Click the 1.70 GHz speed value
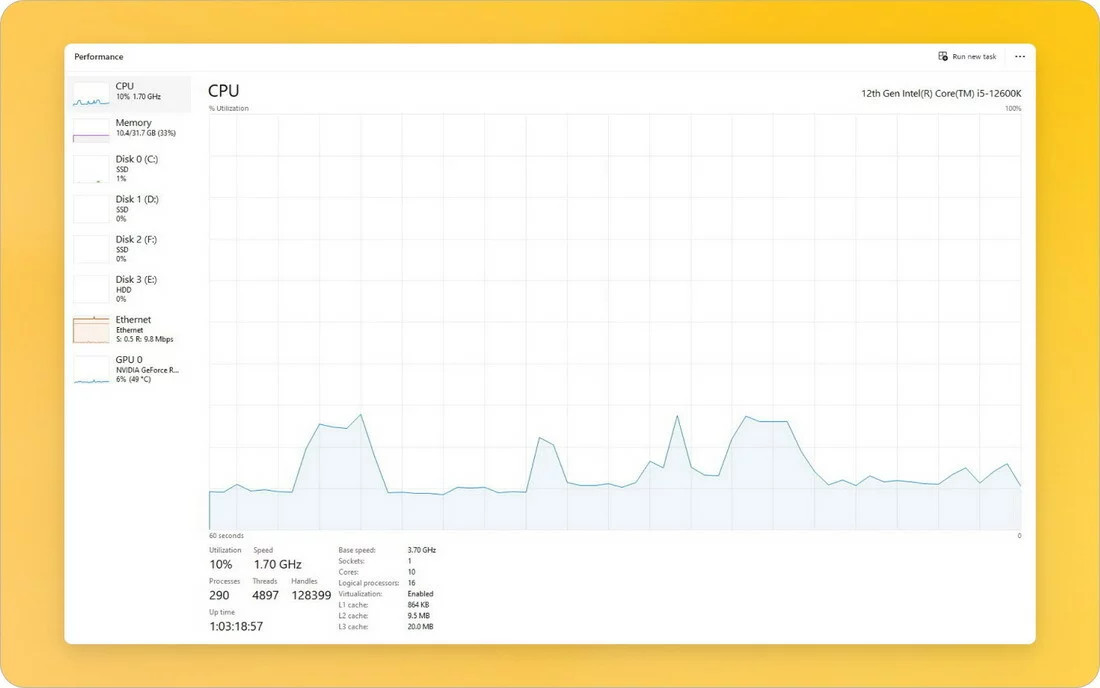The image size is (1100, 688). 278,565
